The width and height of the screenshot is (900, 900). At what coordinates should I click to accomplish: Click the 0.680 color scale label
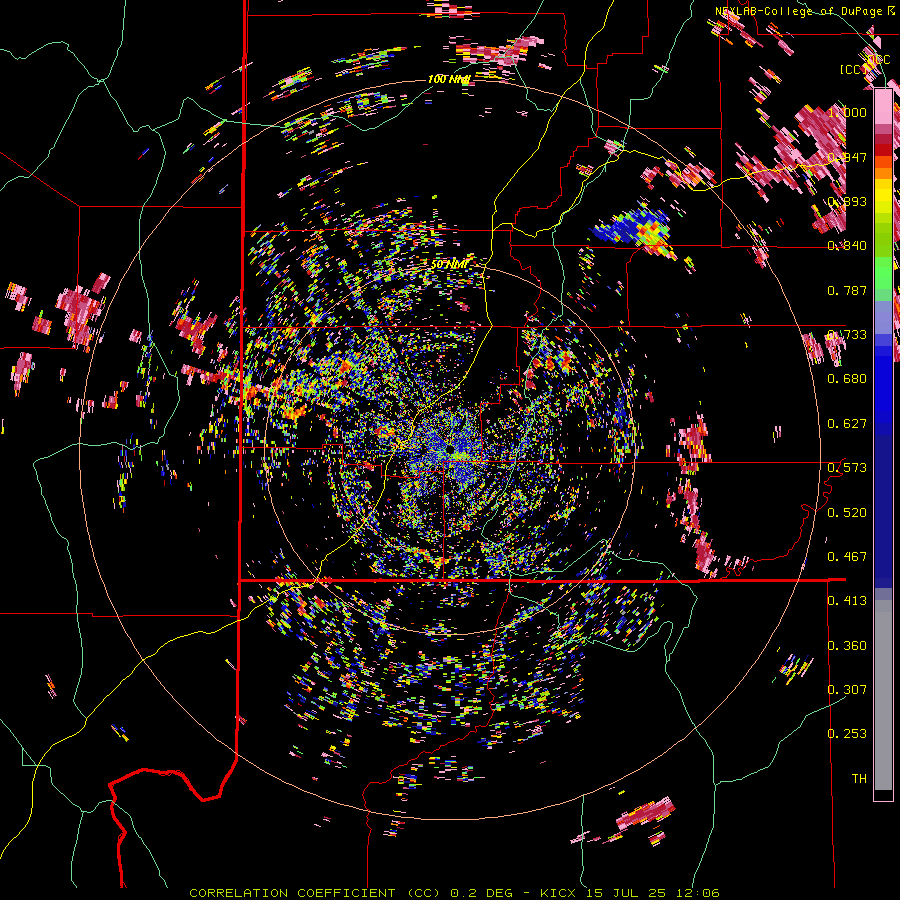(847, 379)
